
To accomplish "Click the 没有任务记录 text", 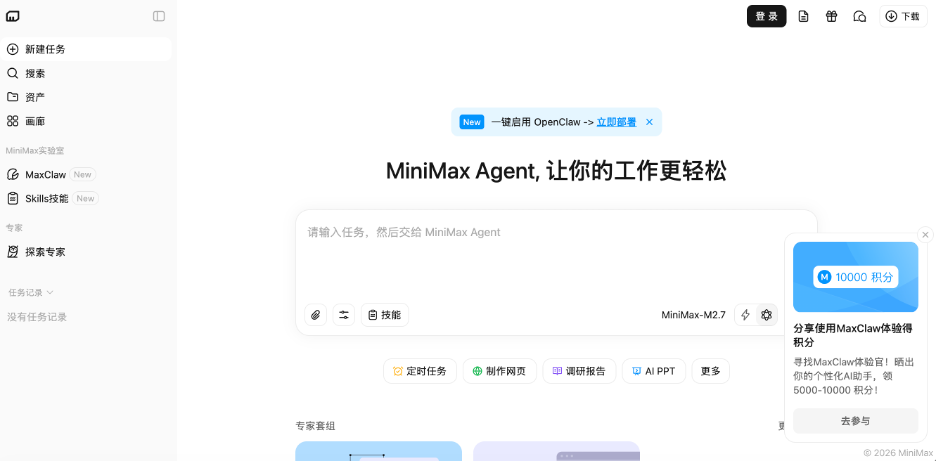I will point(37,317).
